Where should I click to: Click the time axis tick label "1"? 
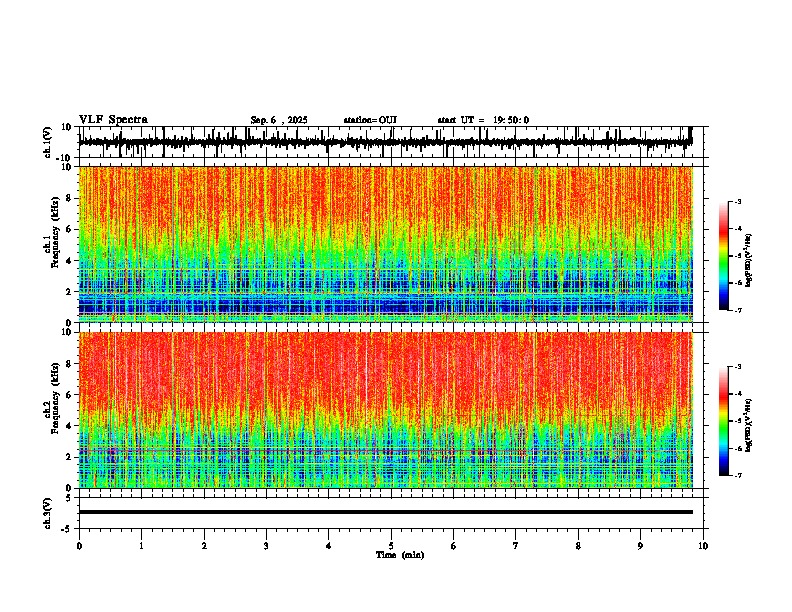point(141,546)
